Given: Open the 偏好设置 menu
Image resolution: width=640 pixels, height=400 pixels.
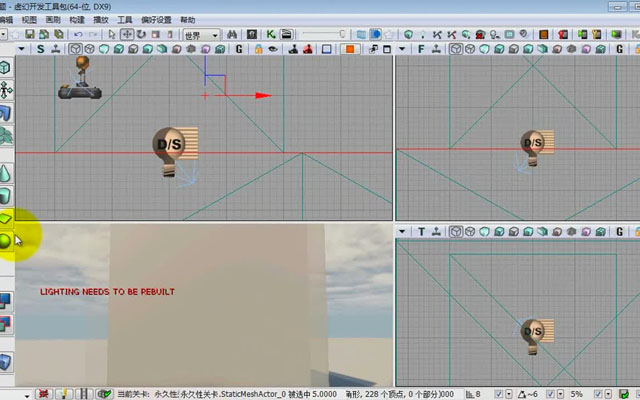Looking at the screenshot, I should [x=156, y=20].
